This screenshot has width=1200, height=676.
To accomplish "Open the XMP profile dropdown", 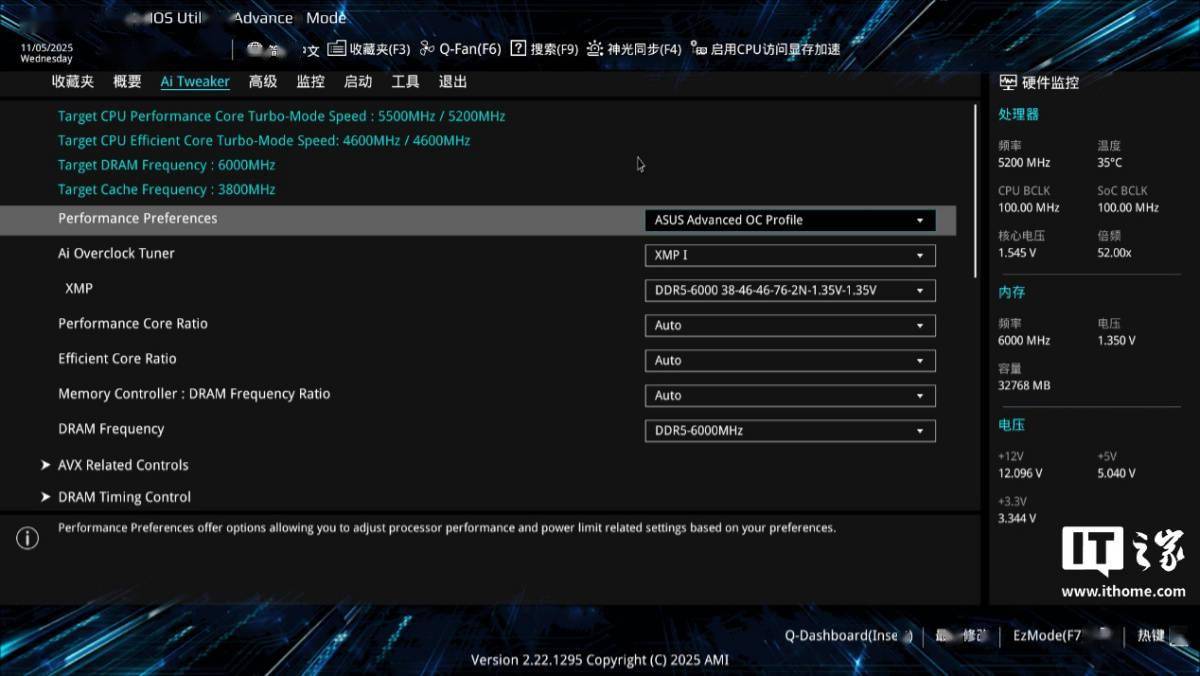I will pyautogui.click(x=790, y=290).
